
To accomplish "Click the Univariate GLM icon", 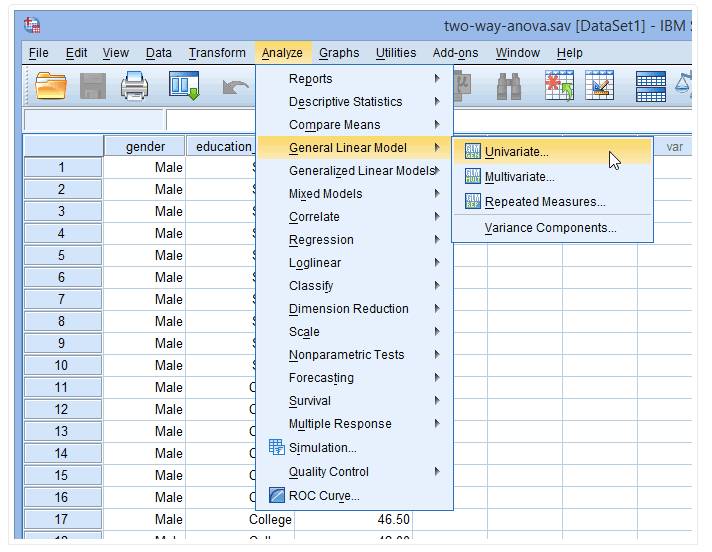I will pos(472,151).
